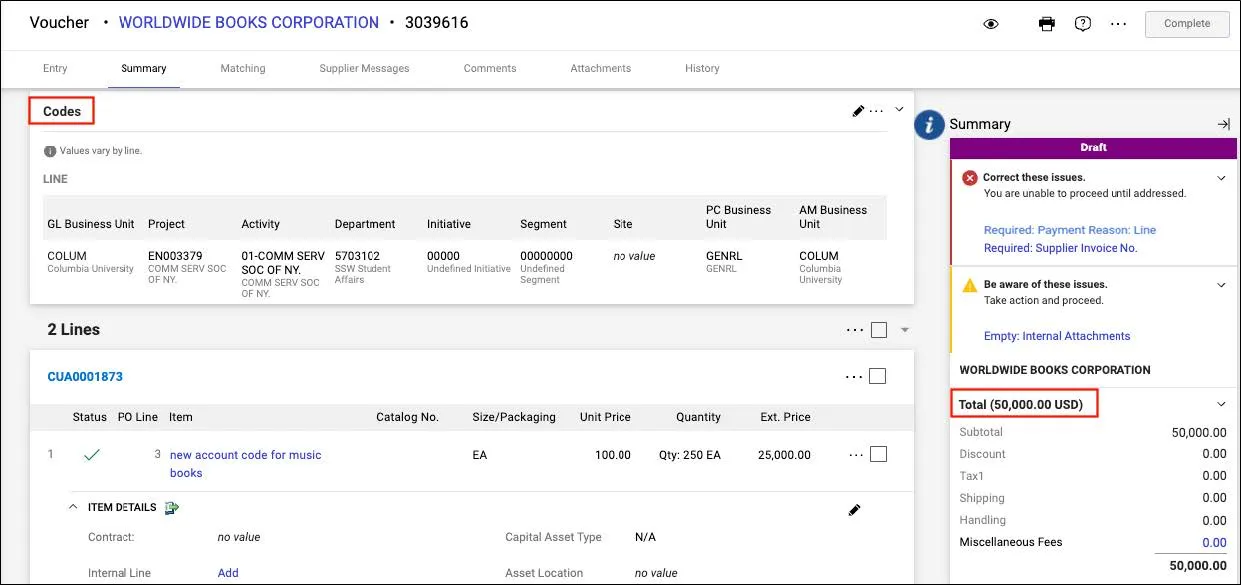Edit Codes section with pencil icon
Viewport: 1241px width, 585px height.
click(x=858, y=110)
